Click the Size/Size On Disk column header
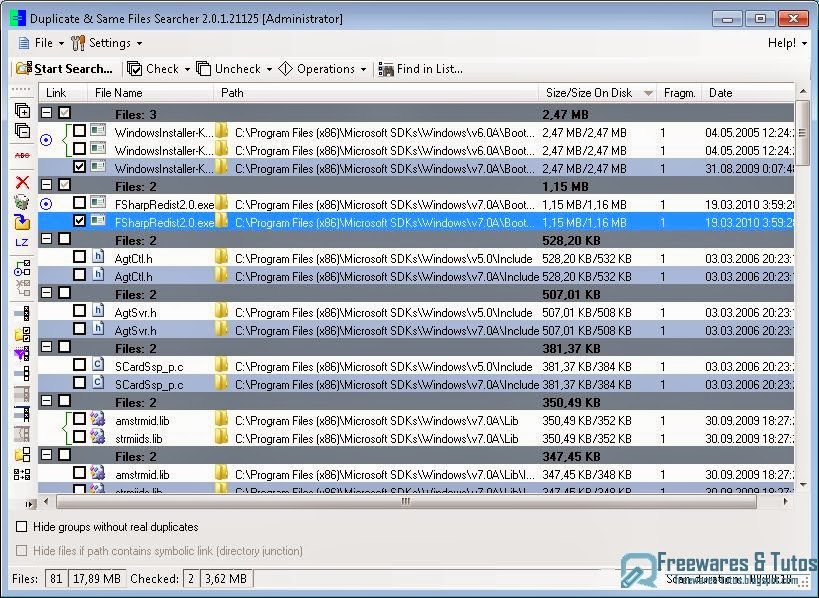Viewport: 819px width, 598px height. pyautogui.click(x=598, y=93)
